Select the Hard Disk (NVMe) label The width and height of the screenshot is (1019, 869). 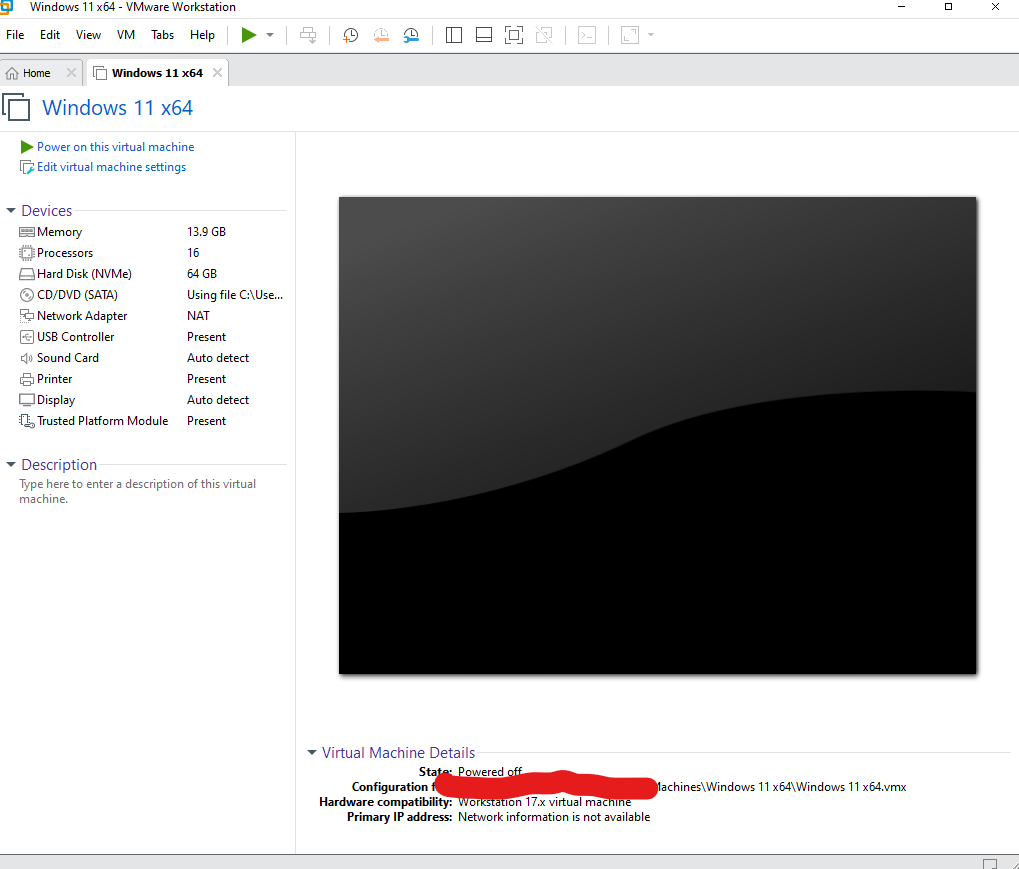84,274
